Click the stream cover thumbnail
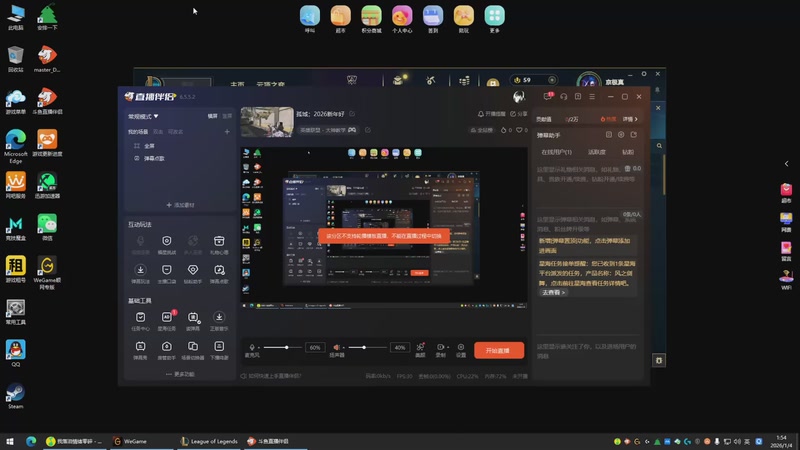This screenshot has width=800, height=450. click(x=267, y=122)
